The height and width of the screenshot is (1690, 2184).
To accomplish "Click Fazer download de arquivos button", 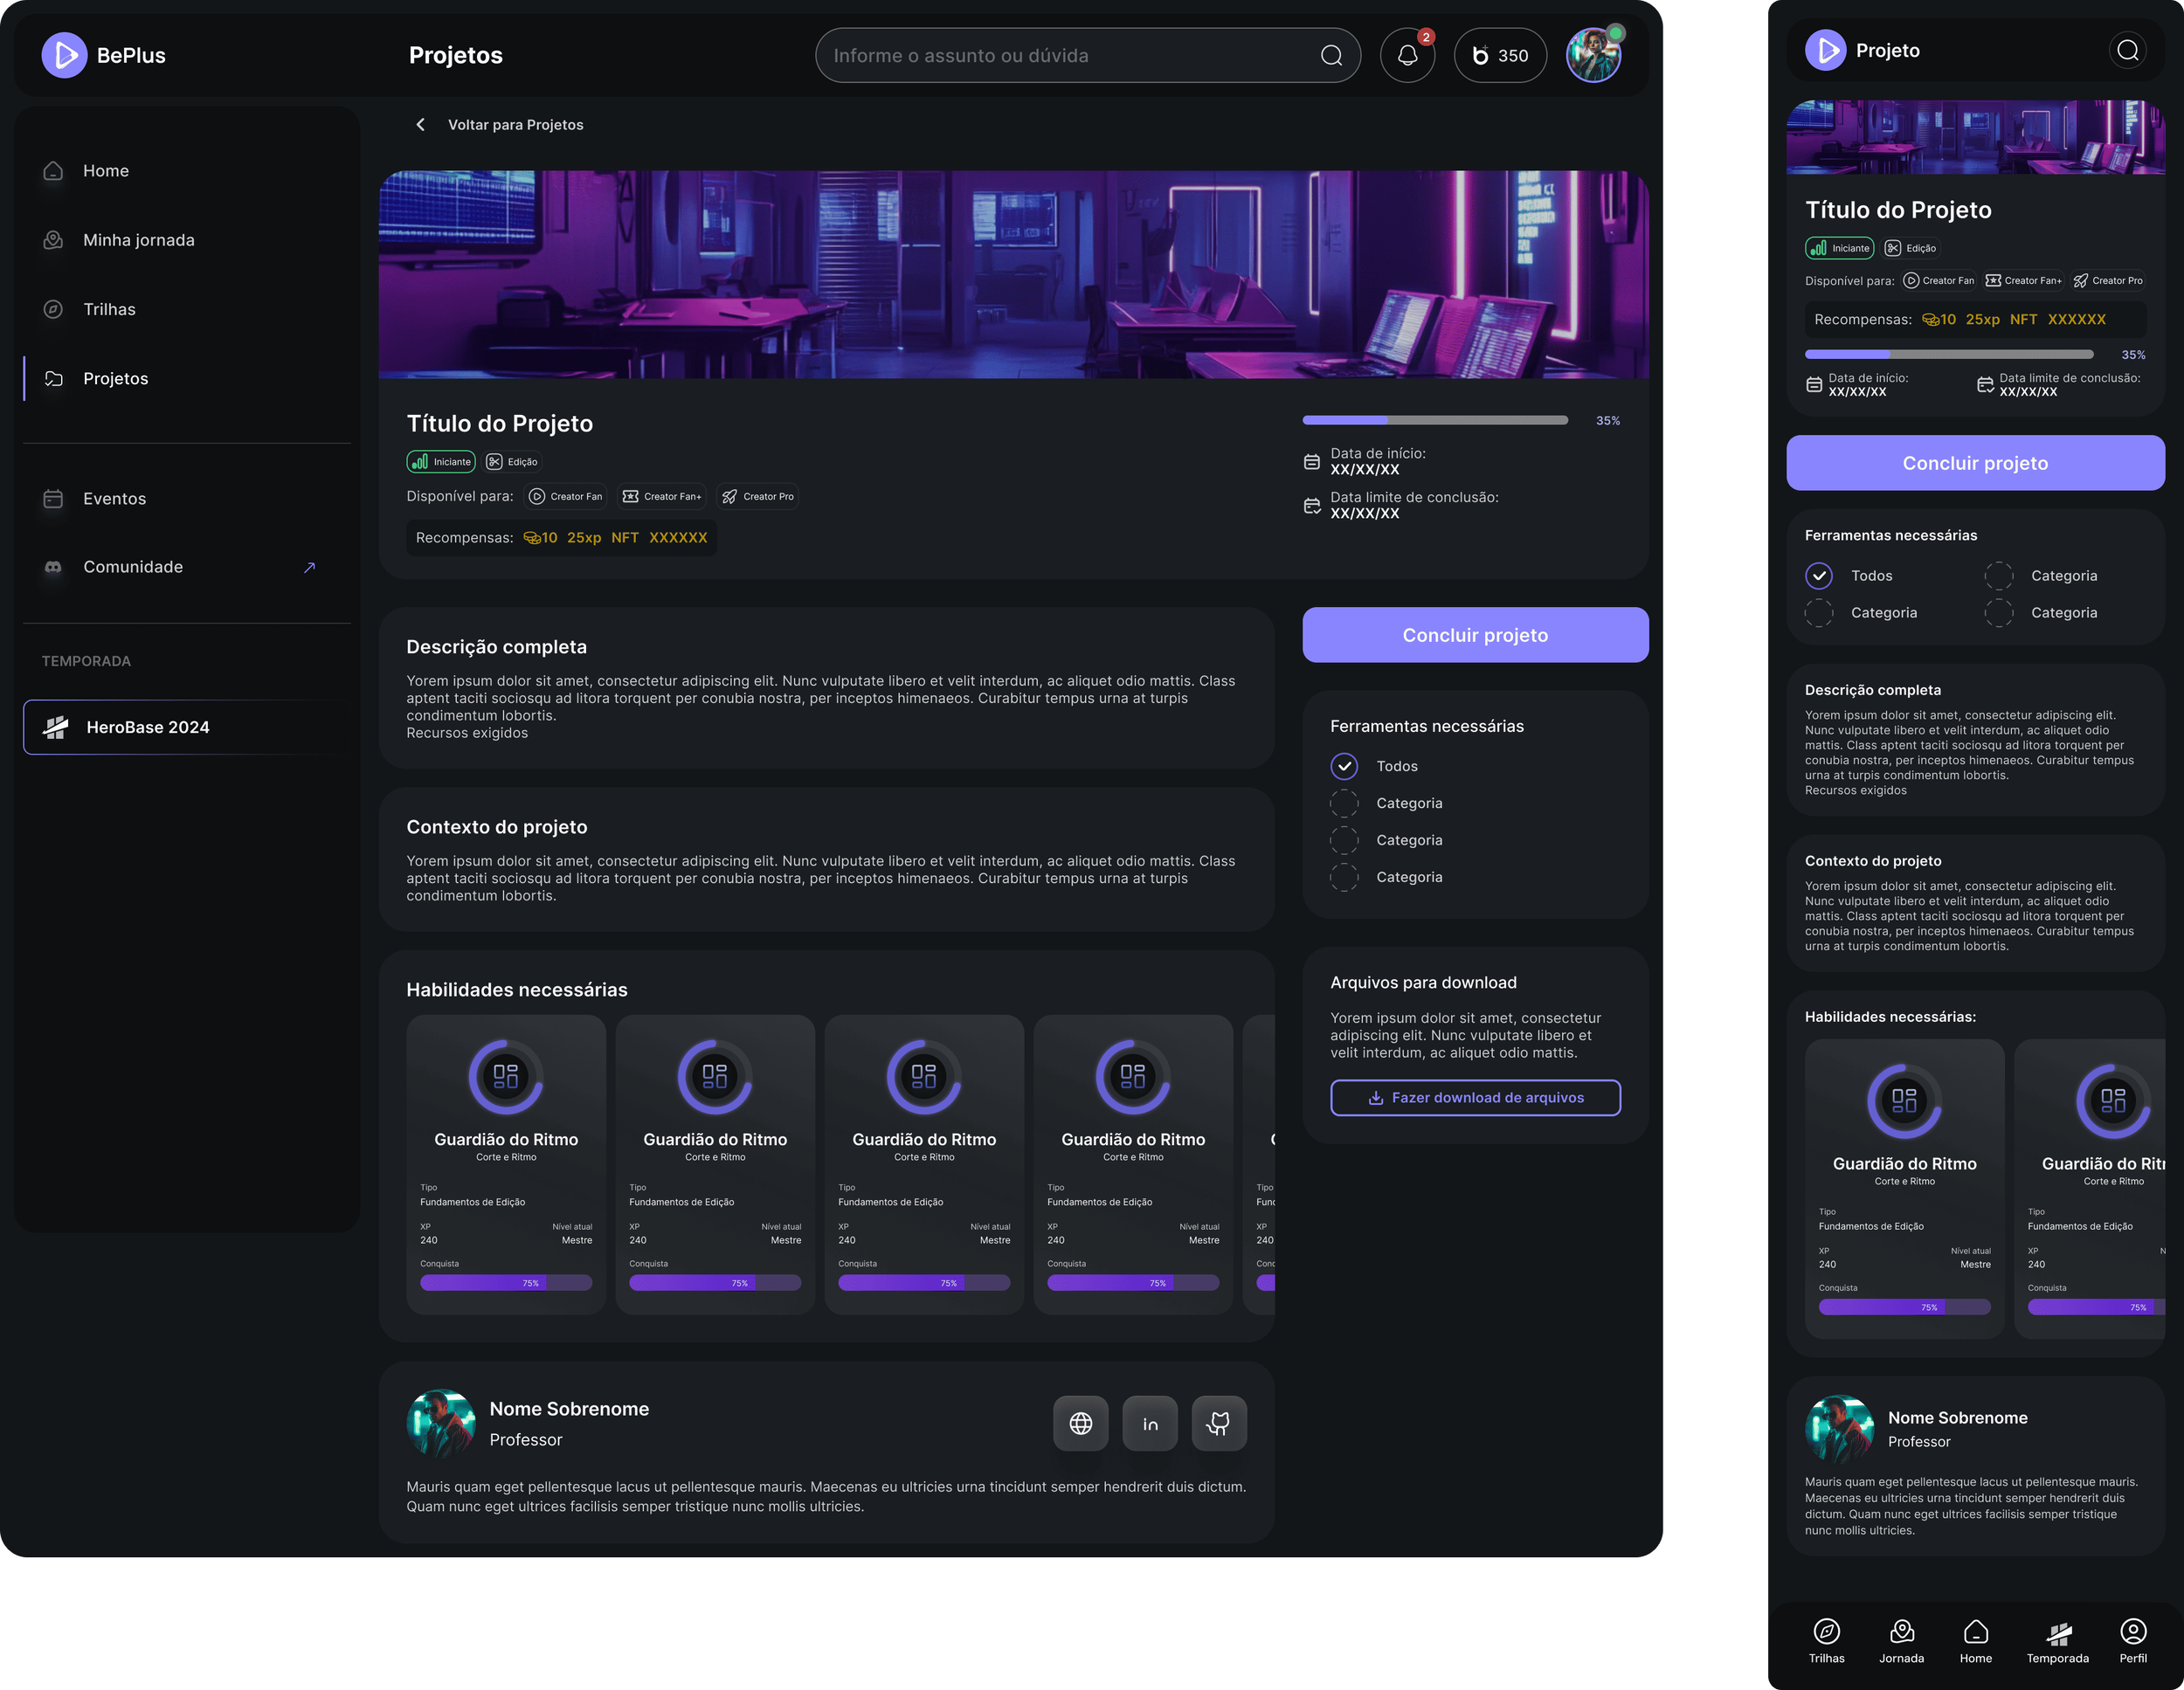I will coord(1475,1098).
